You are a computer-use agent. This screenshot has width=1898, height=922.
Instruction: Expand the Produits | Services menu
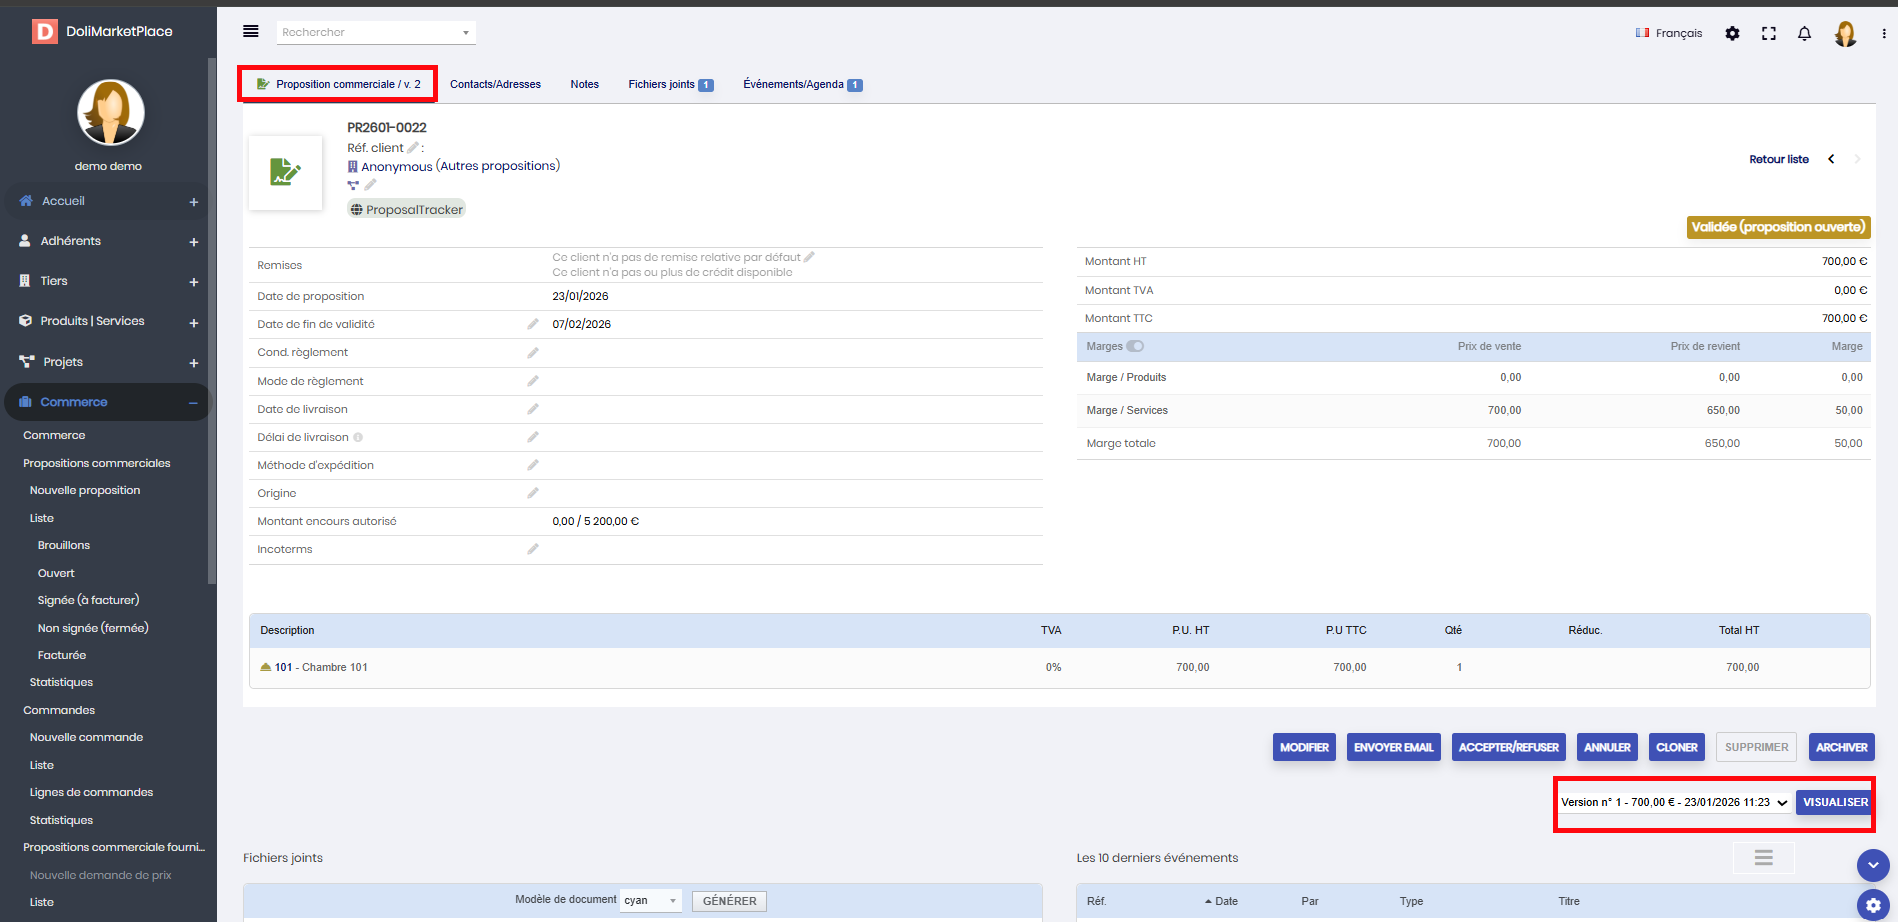(x=193, y=322)
